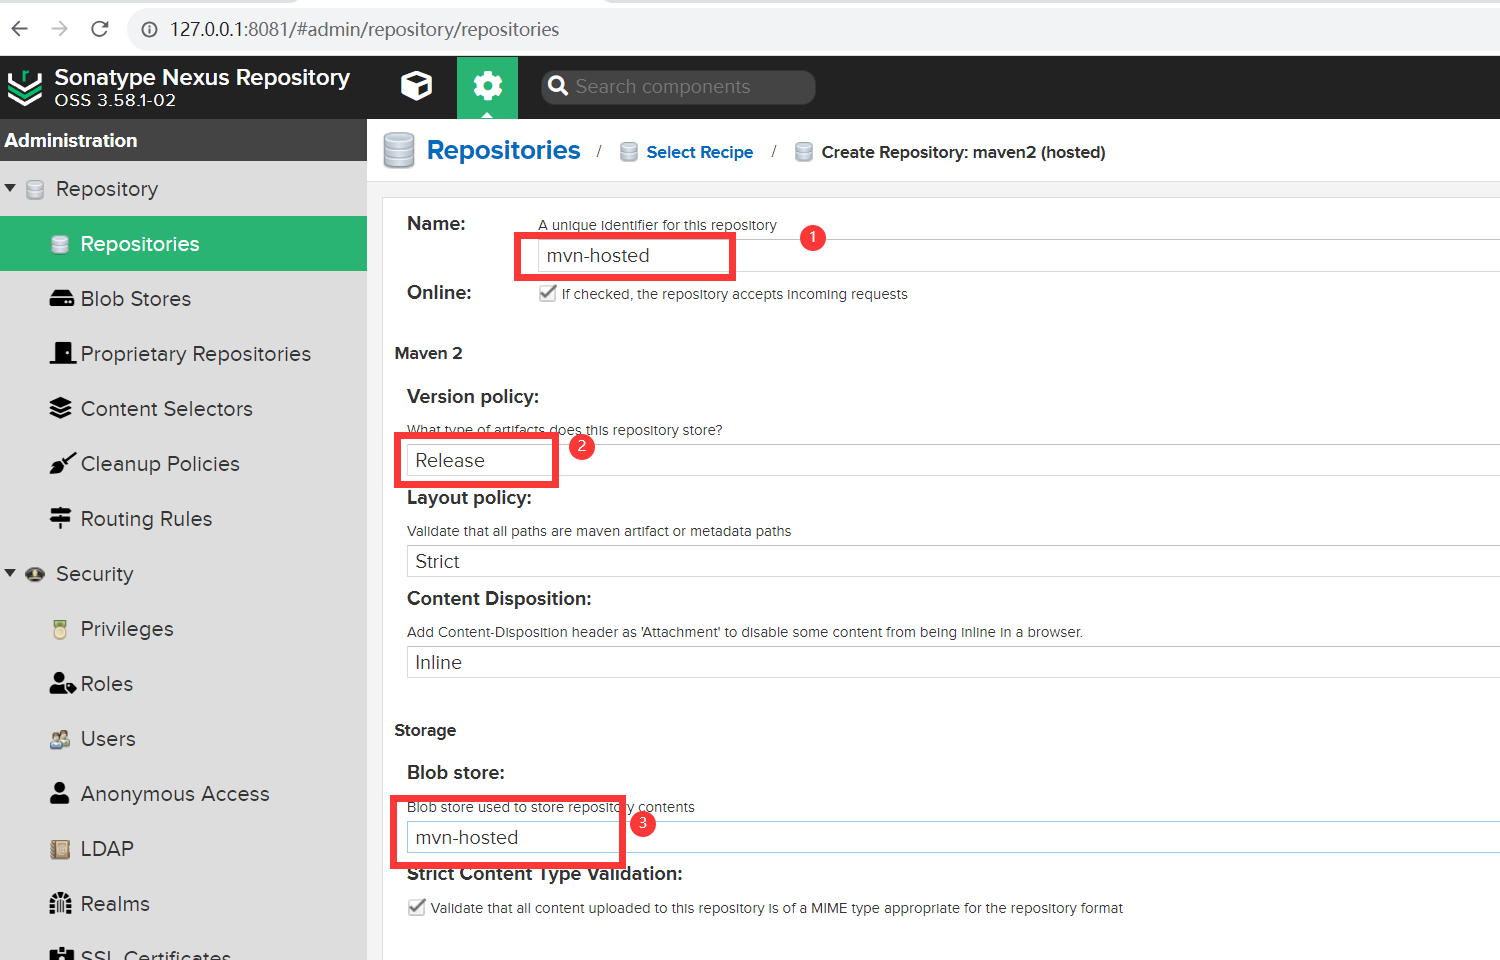Screen dimensions: 1500x960
Task: Toggle Strict Content Type Validation checkbox
Action: [416, 907]
